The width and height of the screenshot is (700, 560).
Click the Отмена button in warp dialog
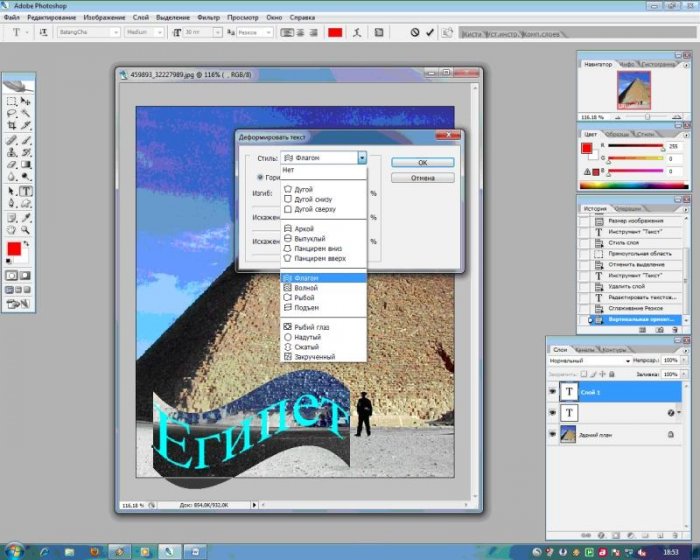(422, 178)
